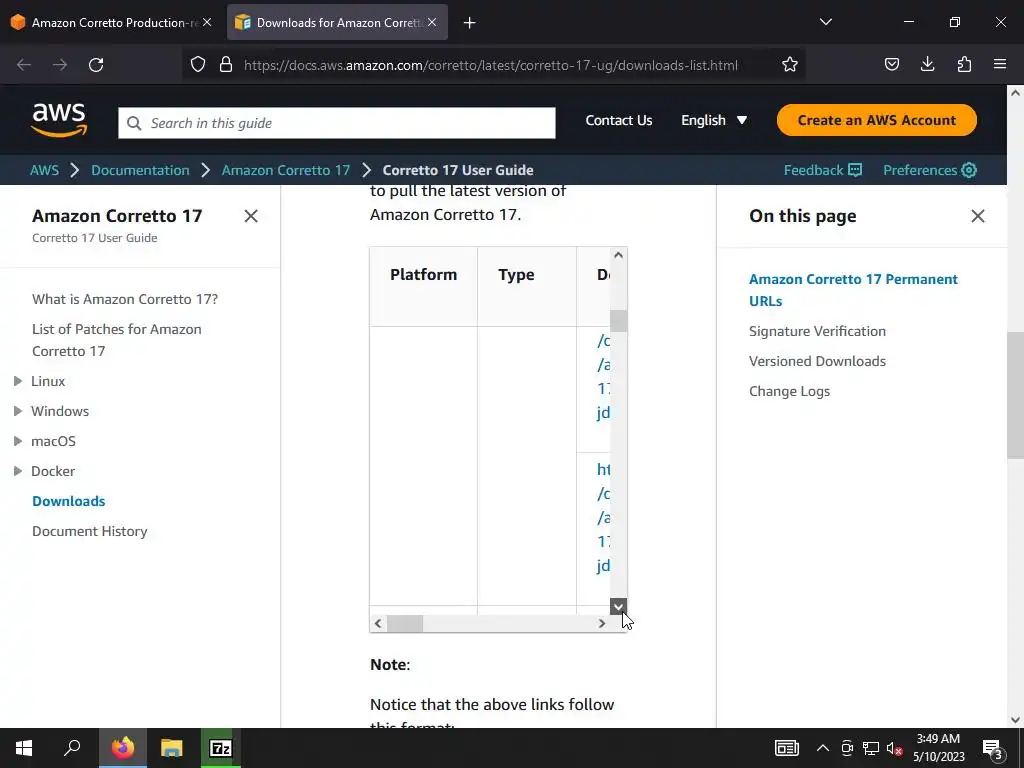
Task: Open the notification center icon
Action: (x=992, y=748)
